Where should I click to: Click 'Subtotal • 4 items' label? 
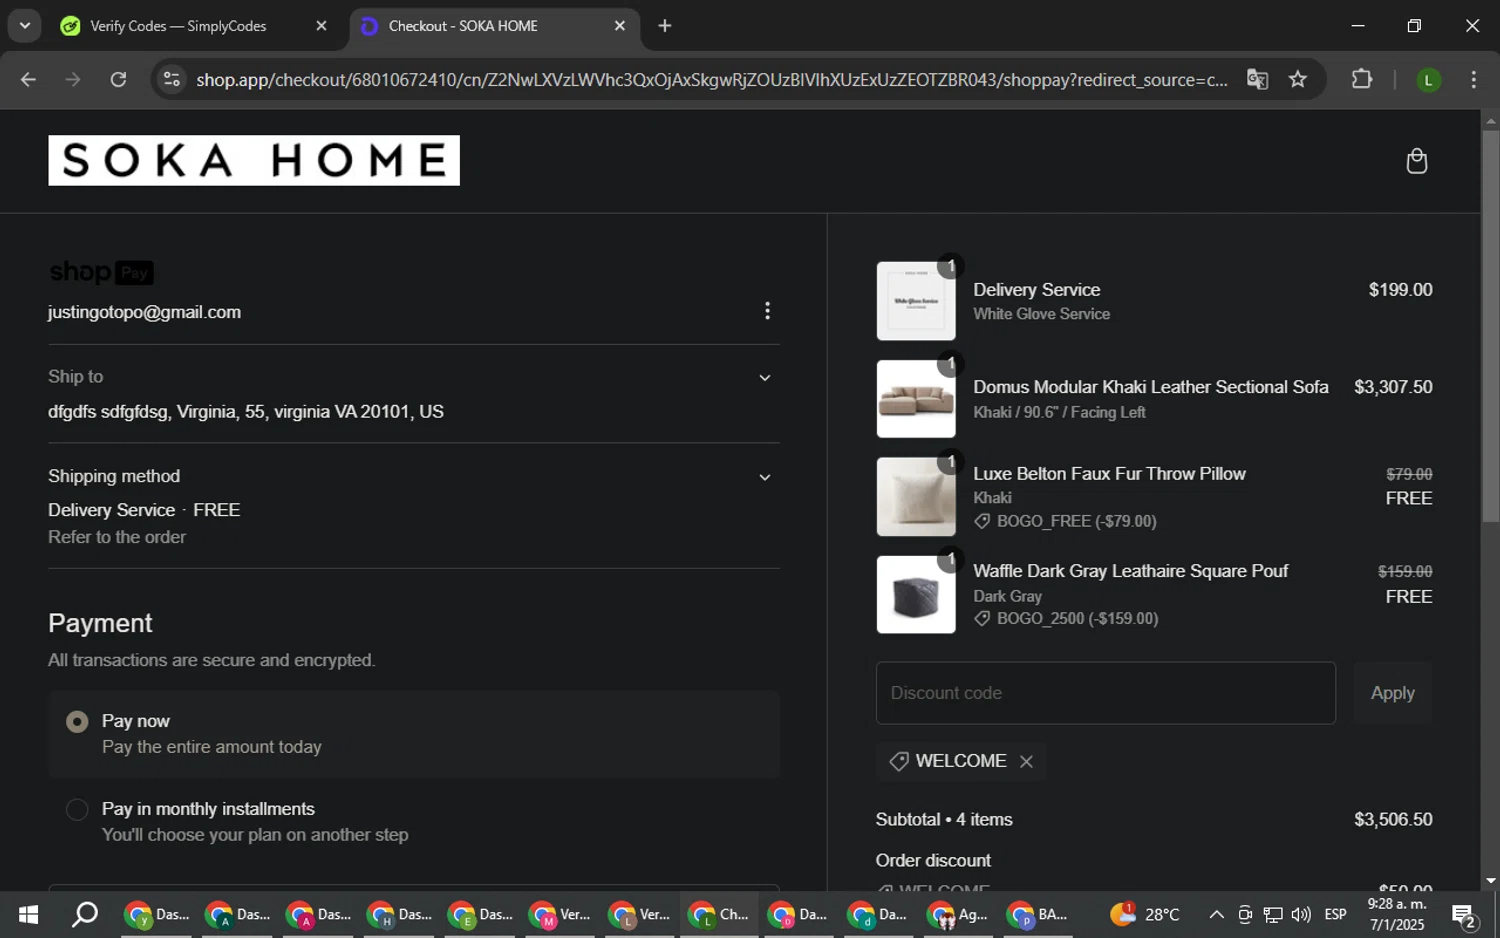point(944,819)
